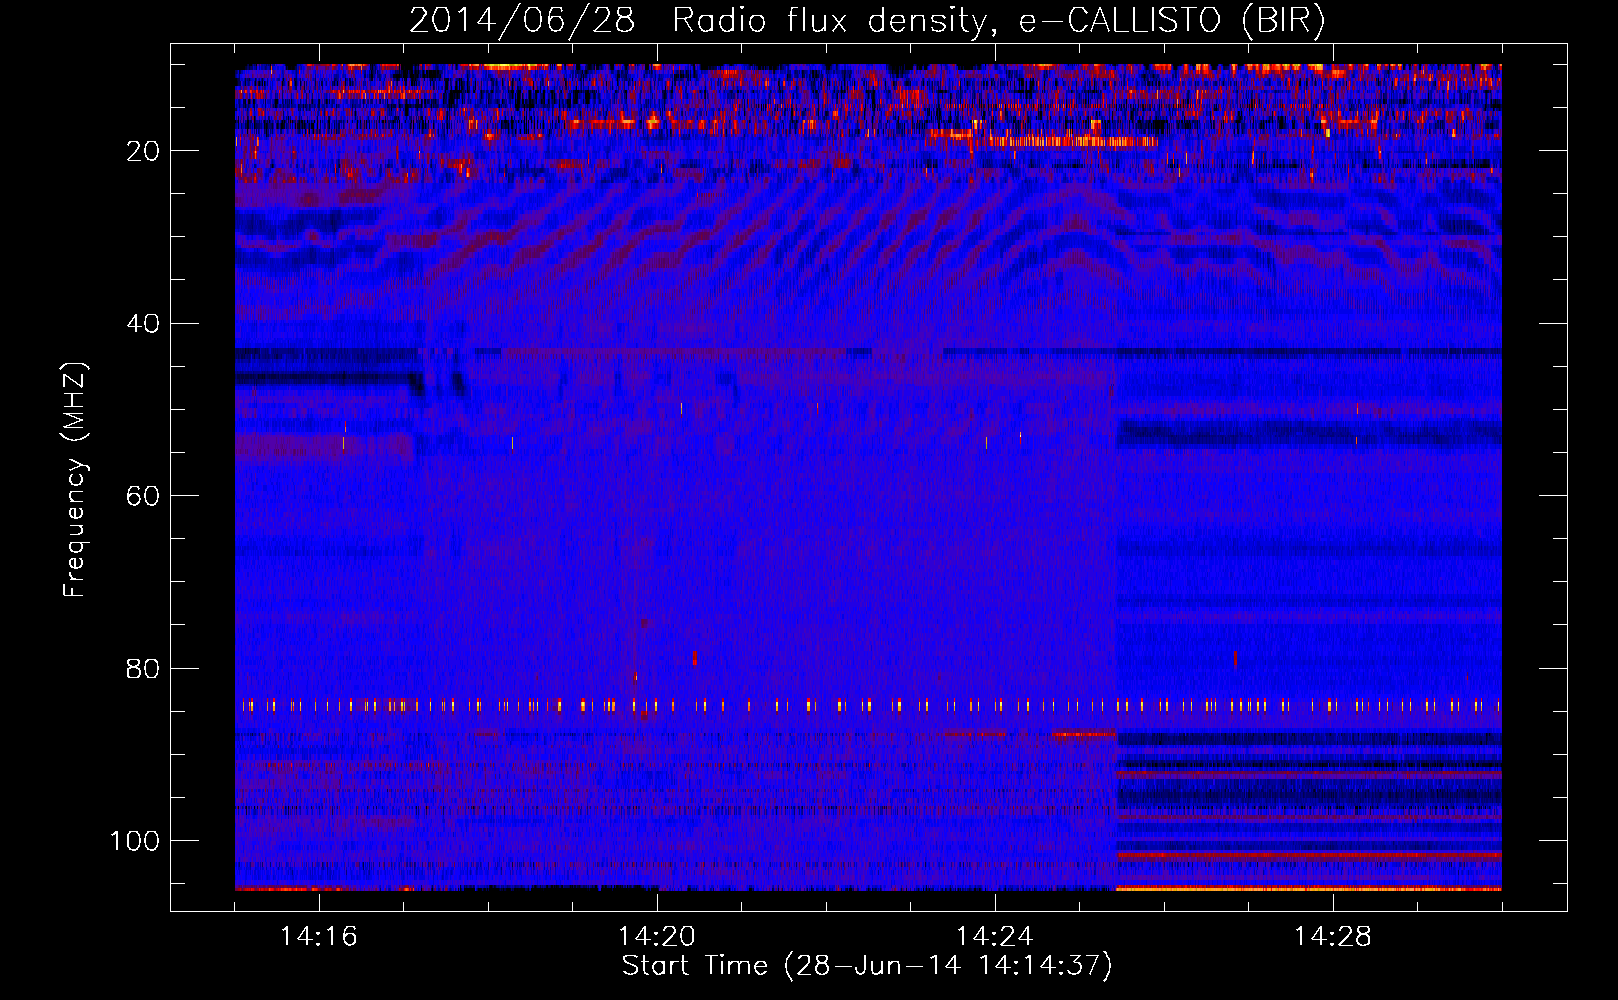Click the 80 frequency tick label

pyautogui.click(x=144, y=669)
